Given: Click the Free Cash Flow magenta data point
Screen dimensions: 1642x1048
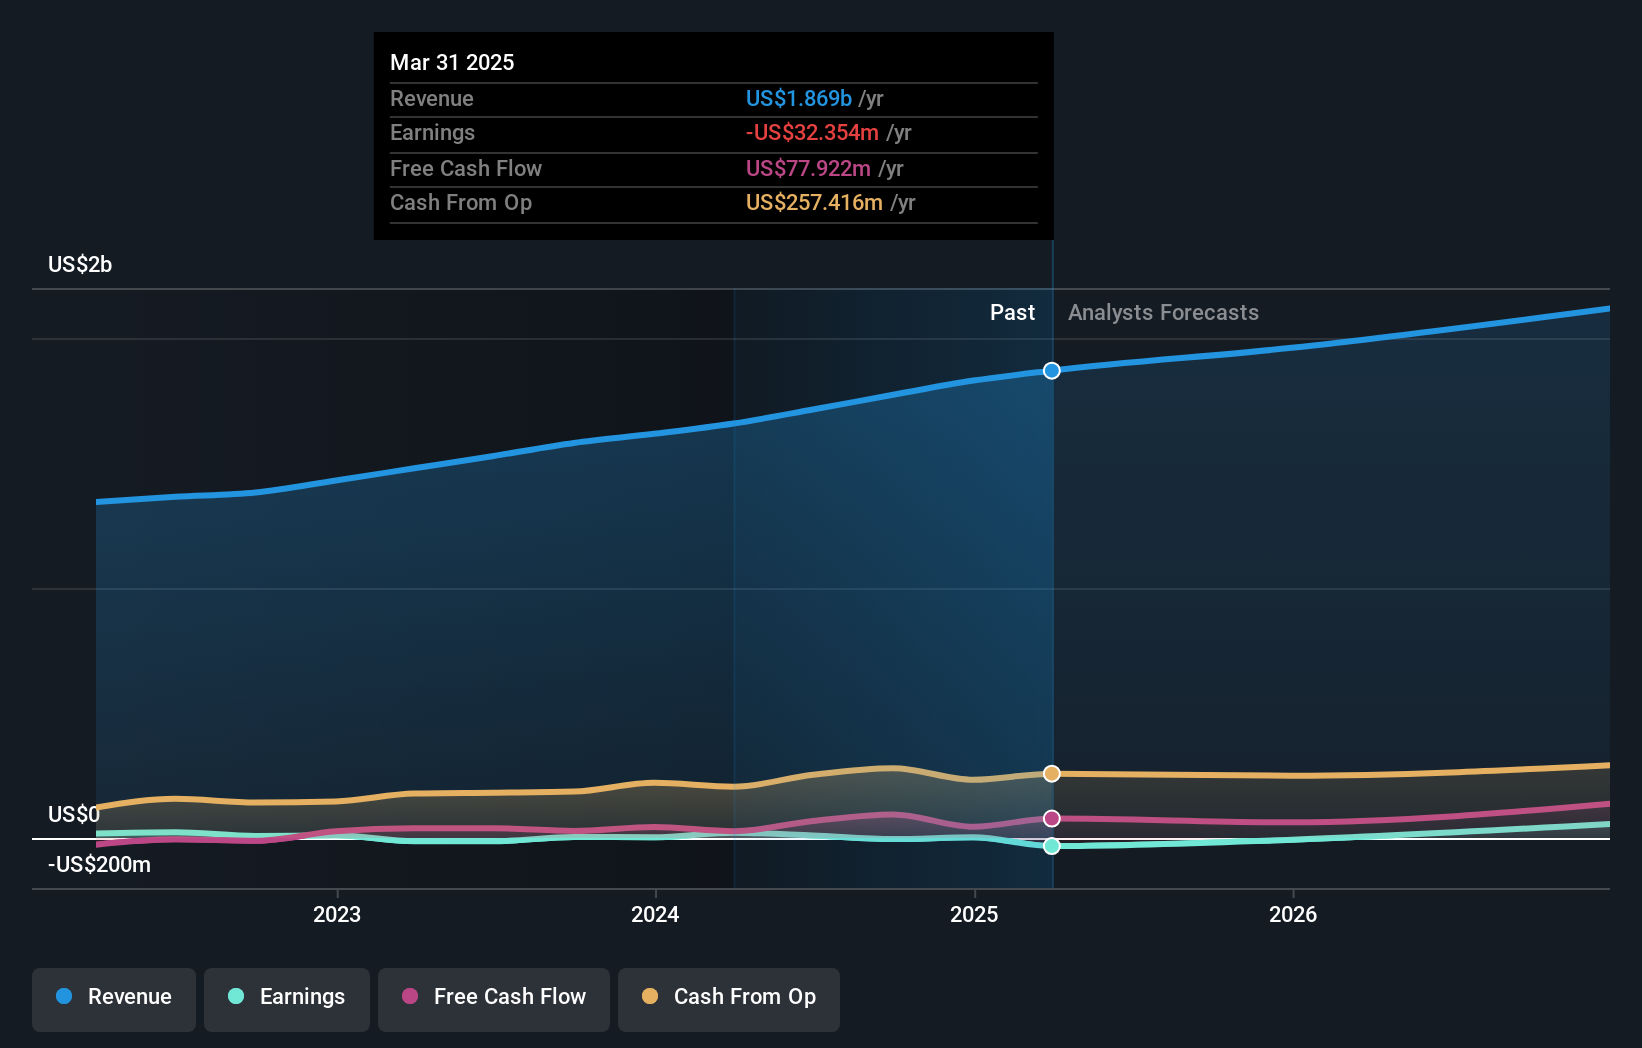Looking at the screenshot, I should point(1052,819).
